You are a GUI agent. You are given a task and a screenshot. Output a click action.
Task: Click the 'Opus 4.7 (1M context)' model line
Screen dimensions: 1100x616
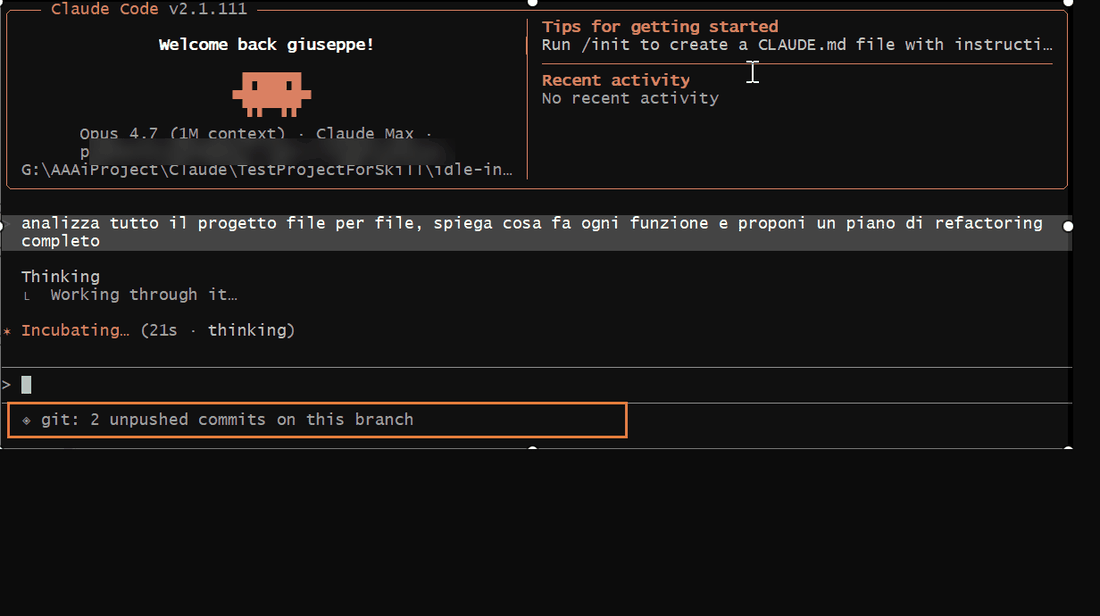tap(256, 133)
